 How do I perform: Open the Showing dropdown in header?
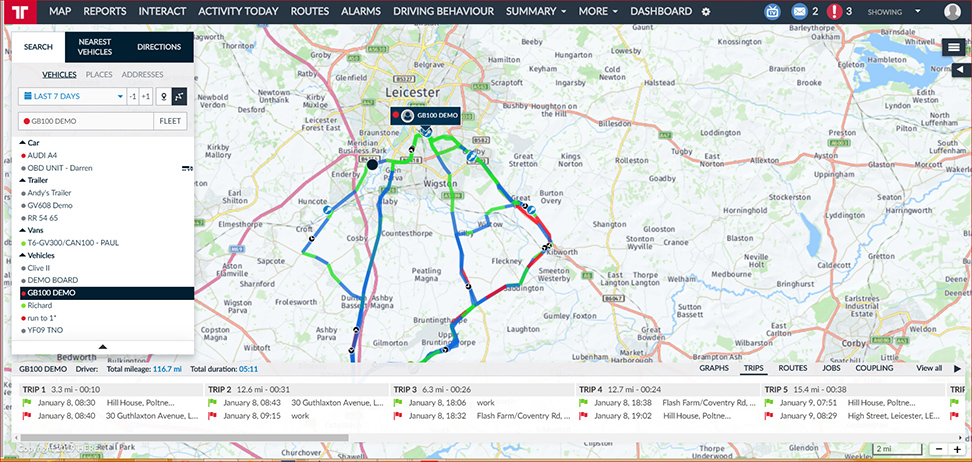896,12
